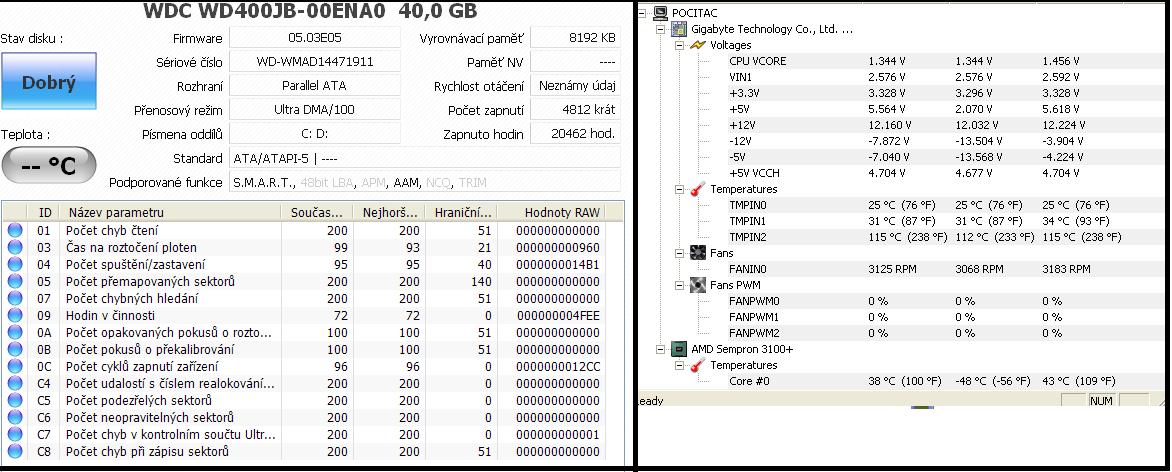The image size is (1172, 472).
Task: Click the drive letters field C: D:
Action: point(315,135)
